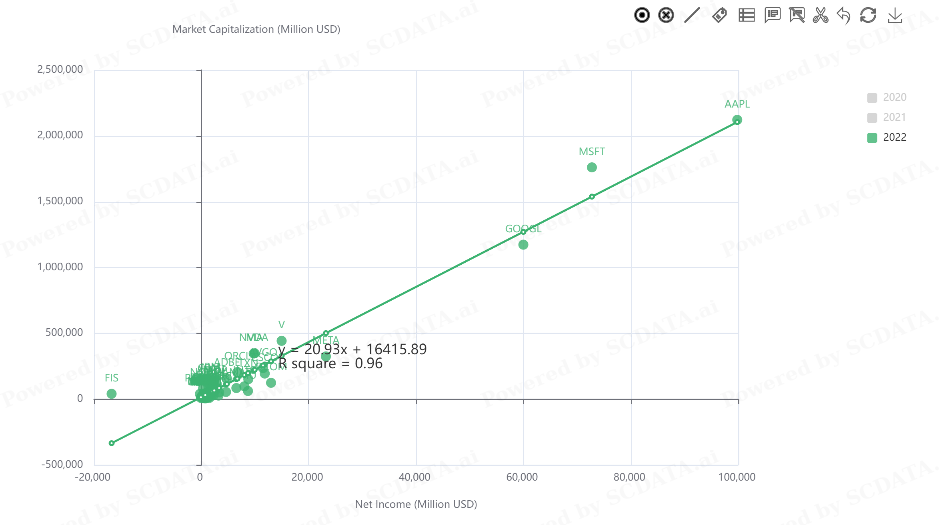Click the -20,000 x-axis tick label
This screenshot has height=525, width=939.
pyautogui.click(x=92, y=477)
